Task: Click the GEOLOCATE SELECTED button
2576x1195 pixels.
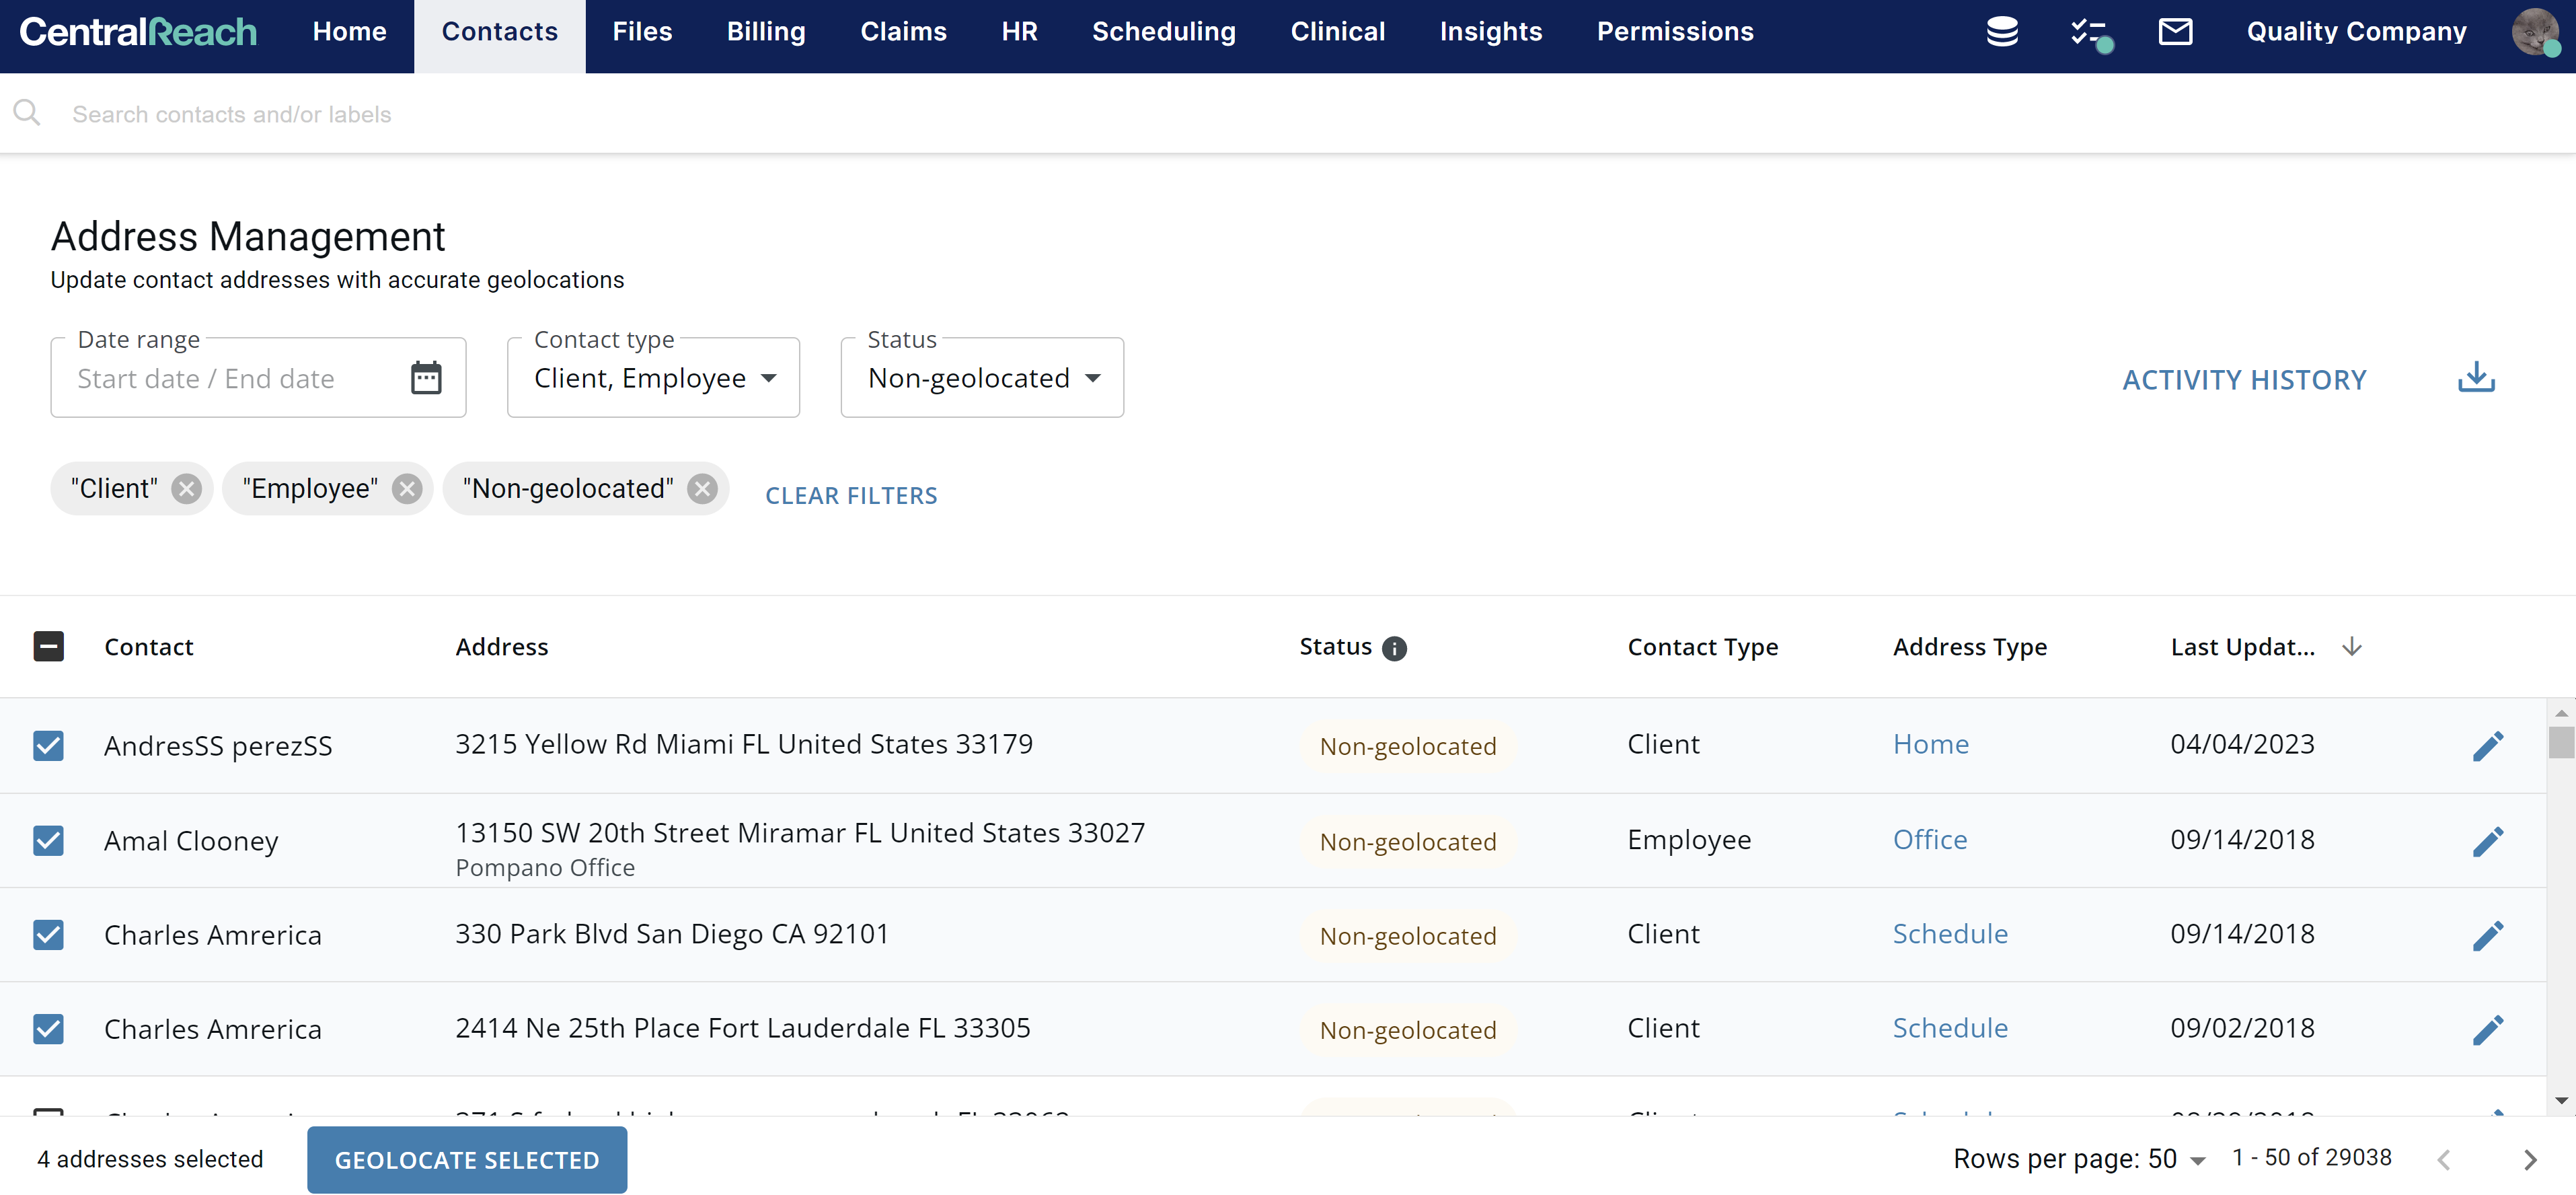Action: click(x=467, y=1160)
